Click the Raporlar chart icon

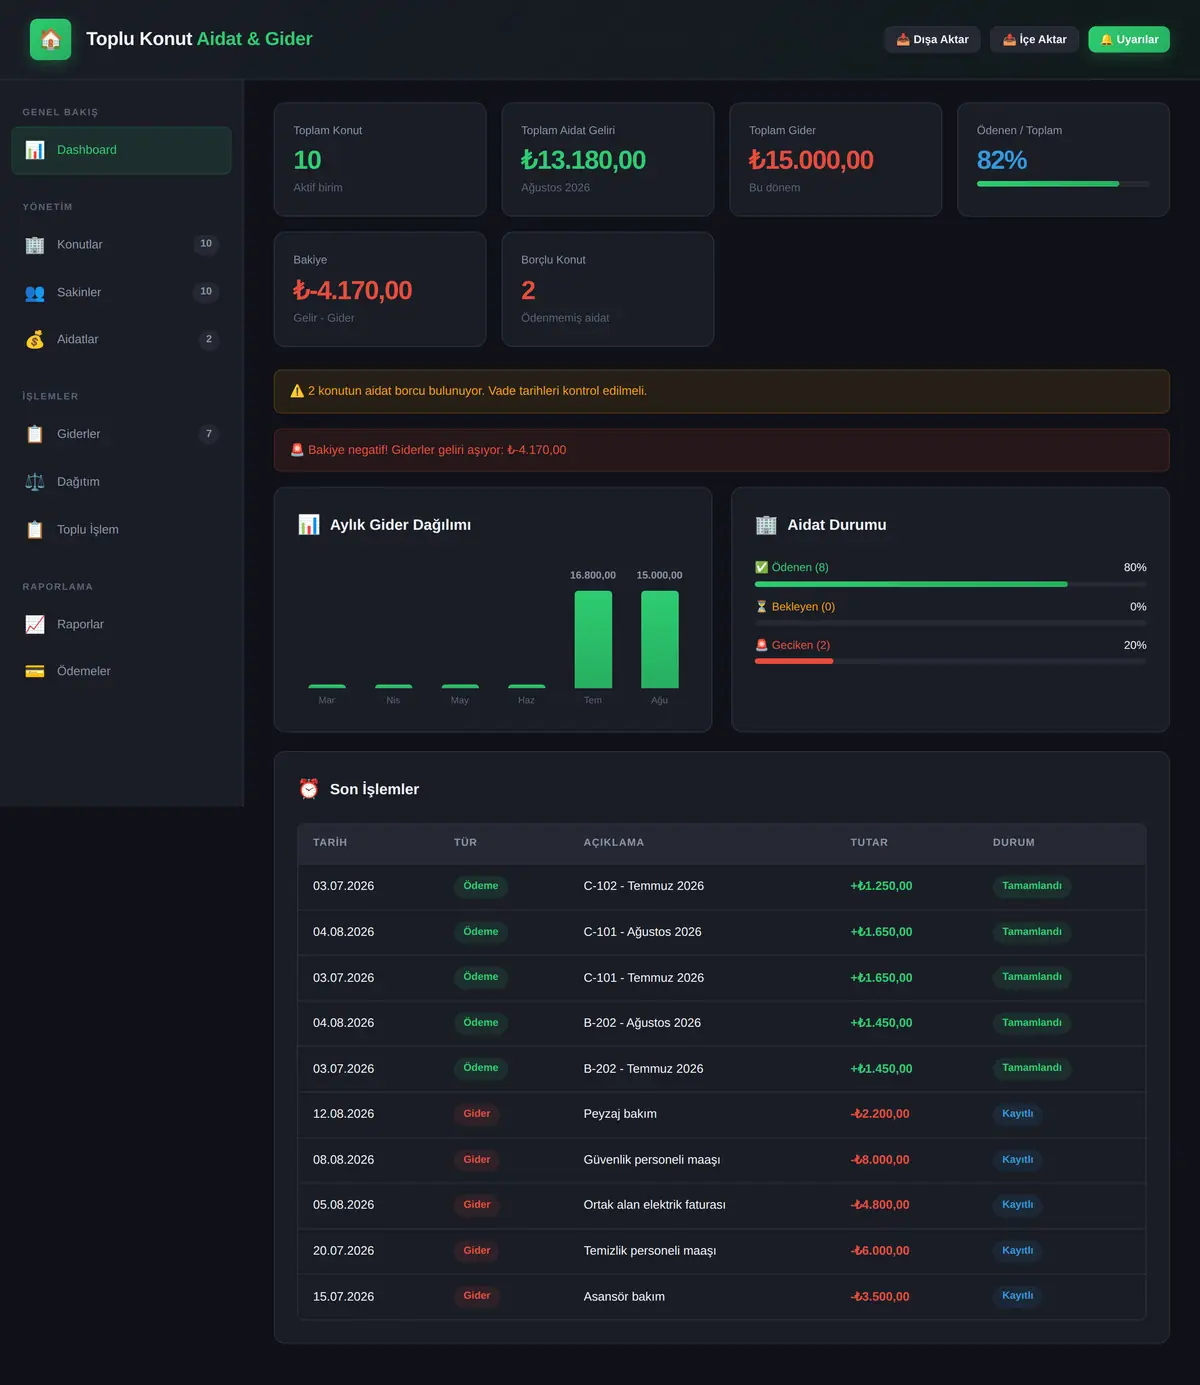[35, 624]
